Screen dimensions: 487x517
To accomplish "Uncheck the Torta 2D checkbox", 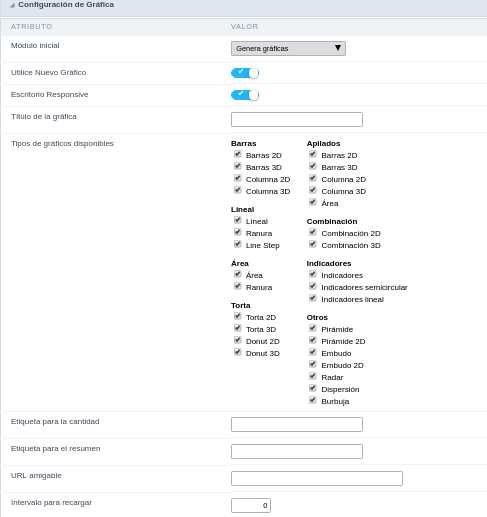I will (x=237, y=316).
